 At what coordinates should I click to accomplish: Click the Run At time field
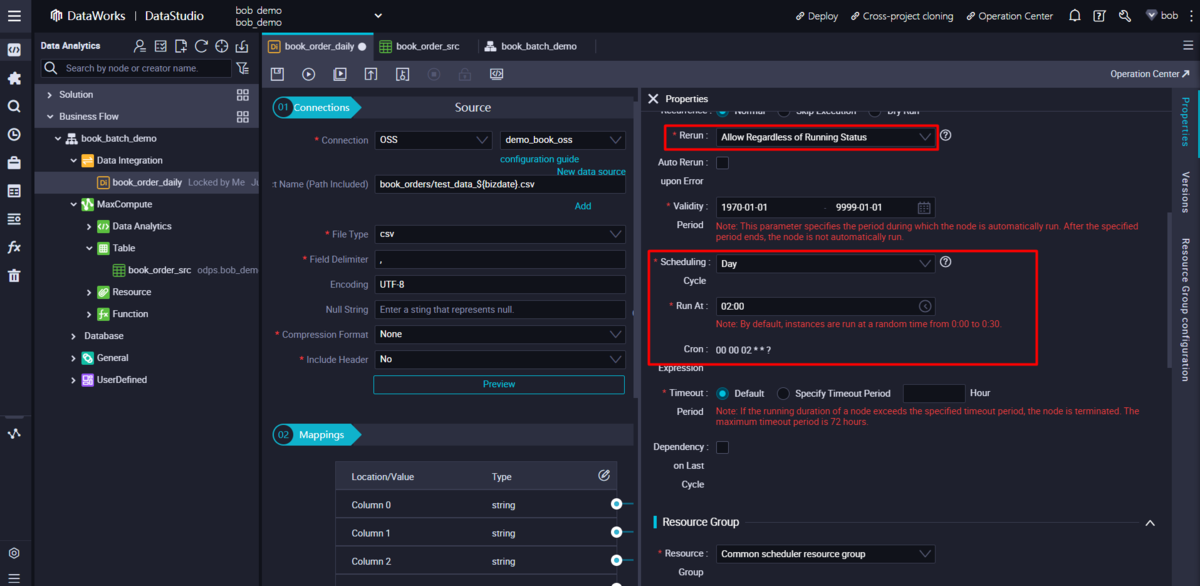pos(825,306)
